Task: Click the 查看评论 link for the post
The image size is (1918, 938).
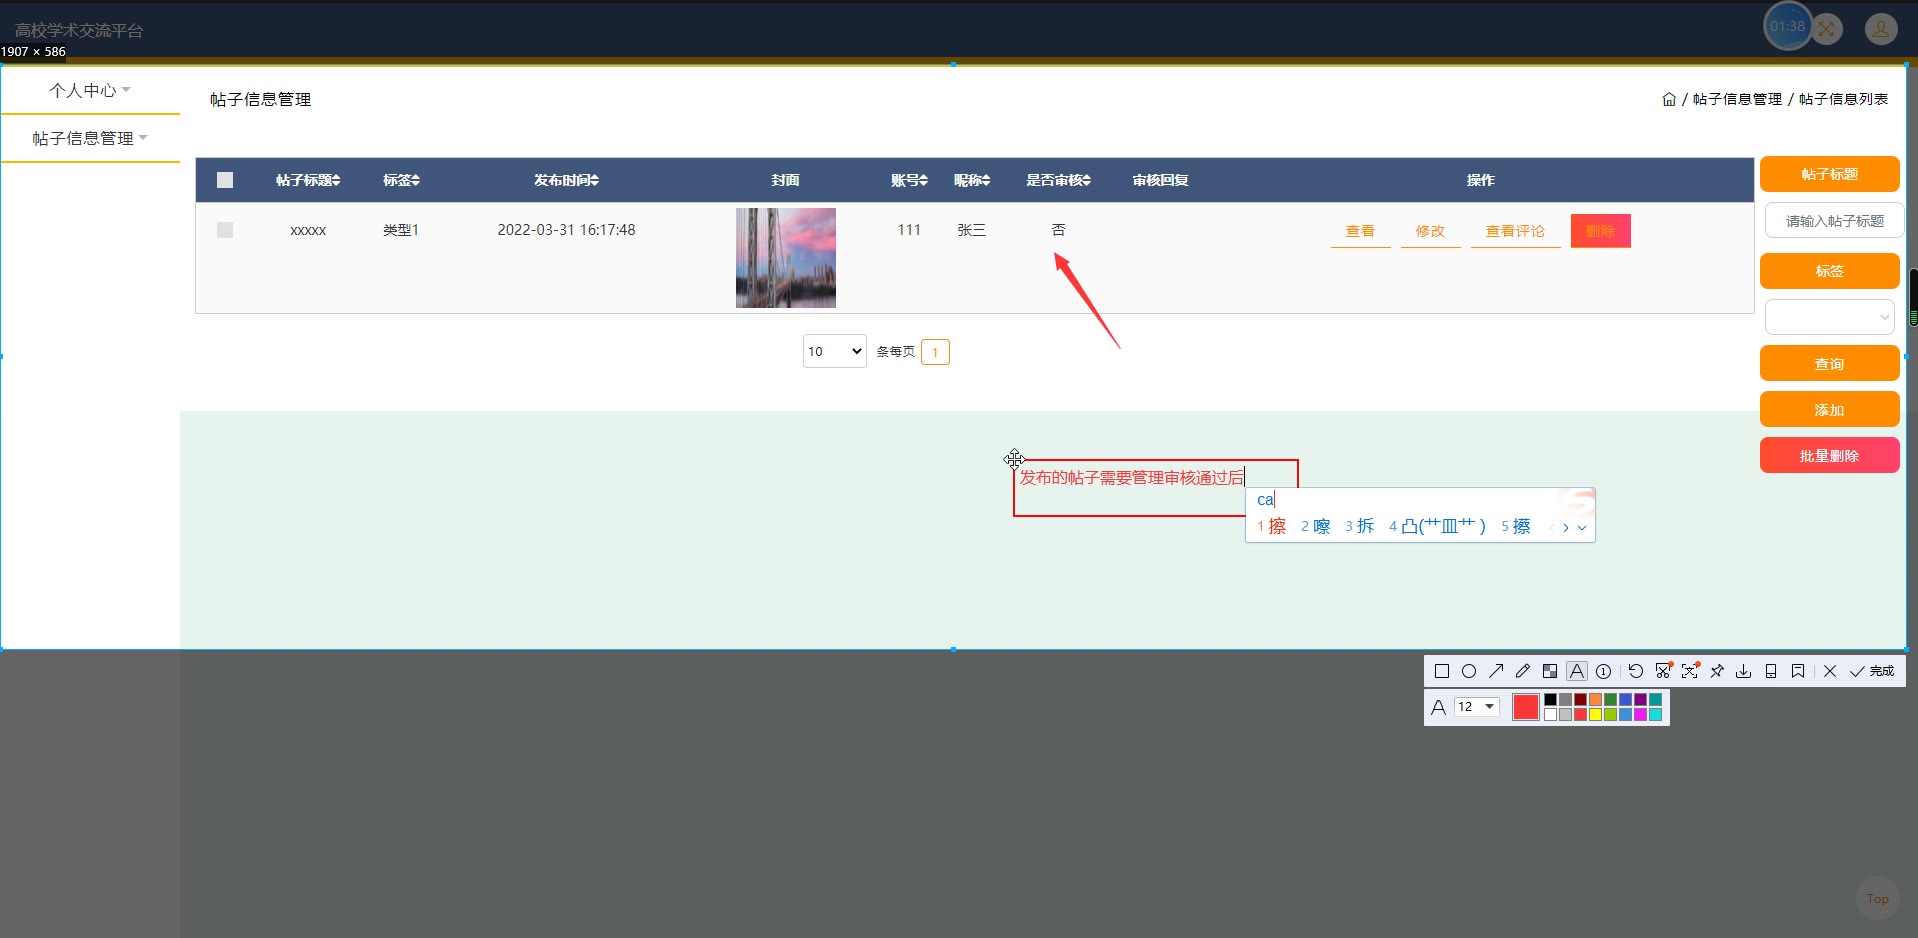Action: coord(1515,231)
